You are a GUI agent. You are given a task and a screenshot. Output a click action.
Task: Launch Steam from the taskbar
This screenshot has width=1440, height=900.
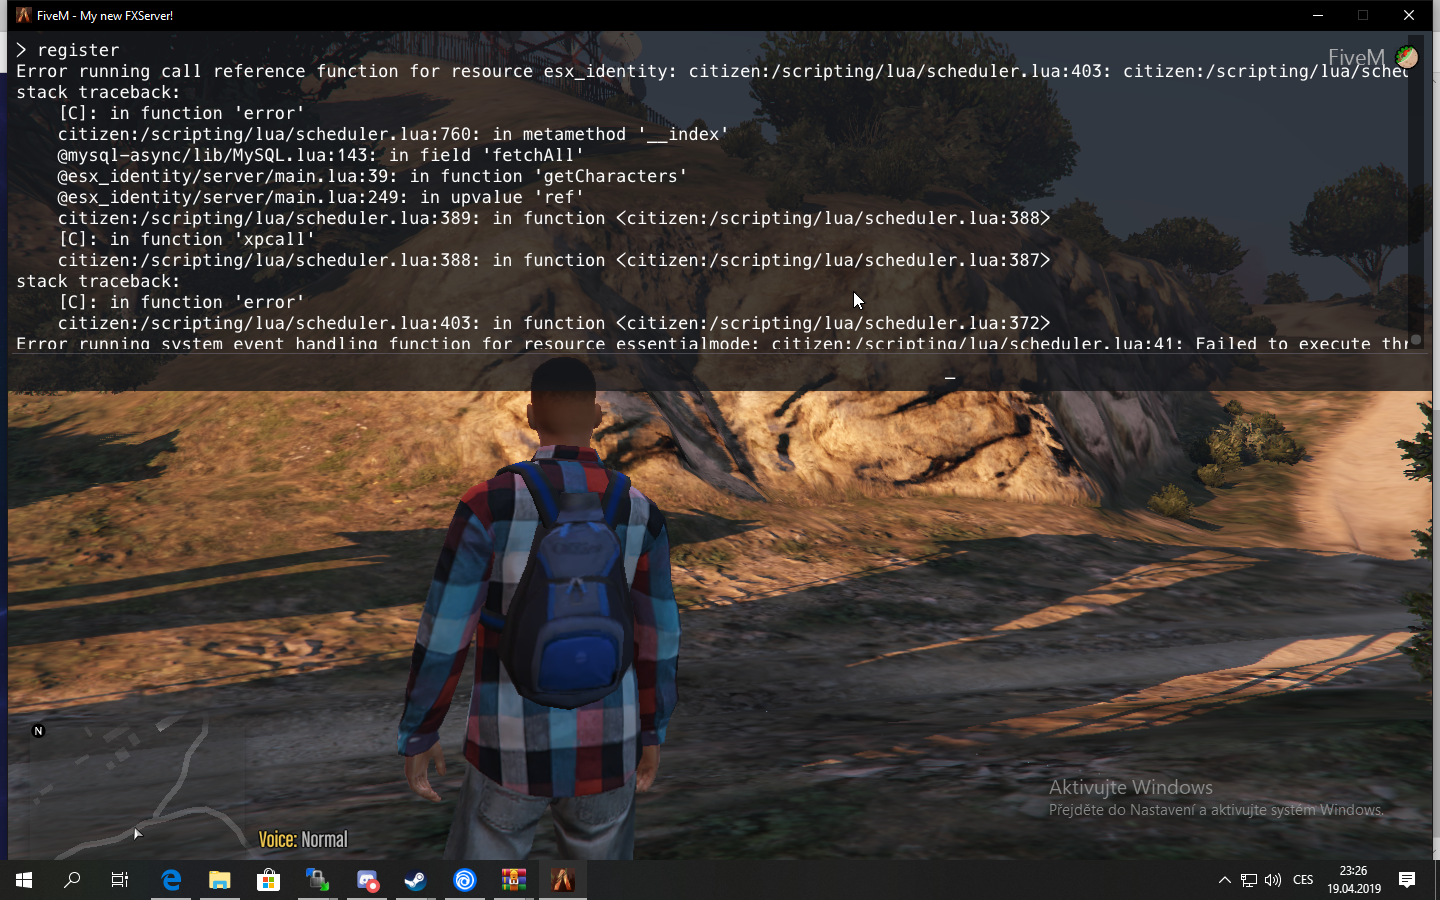(416, 880)
